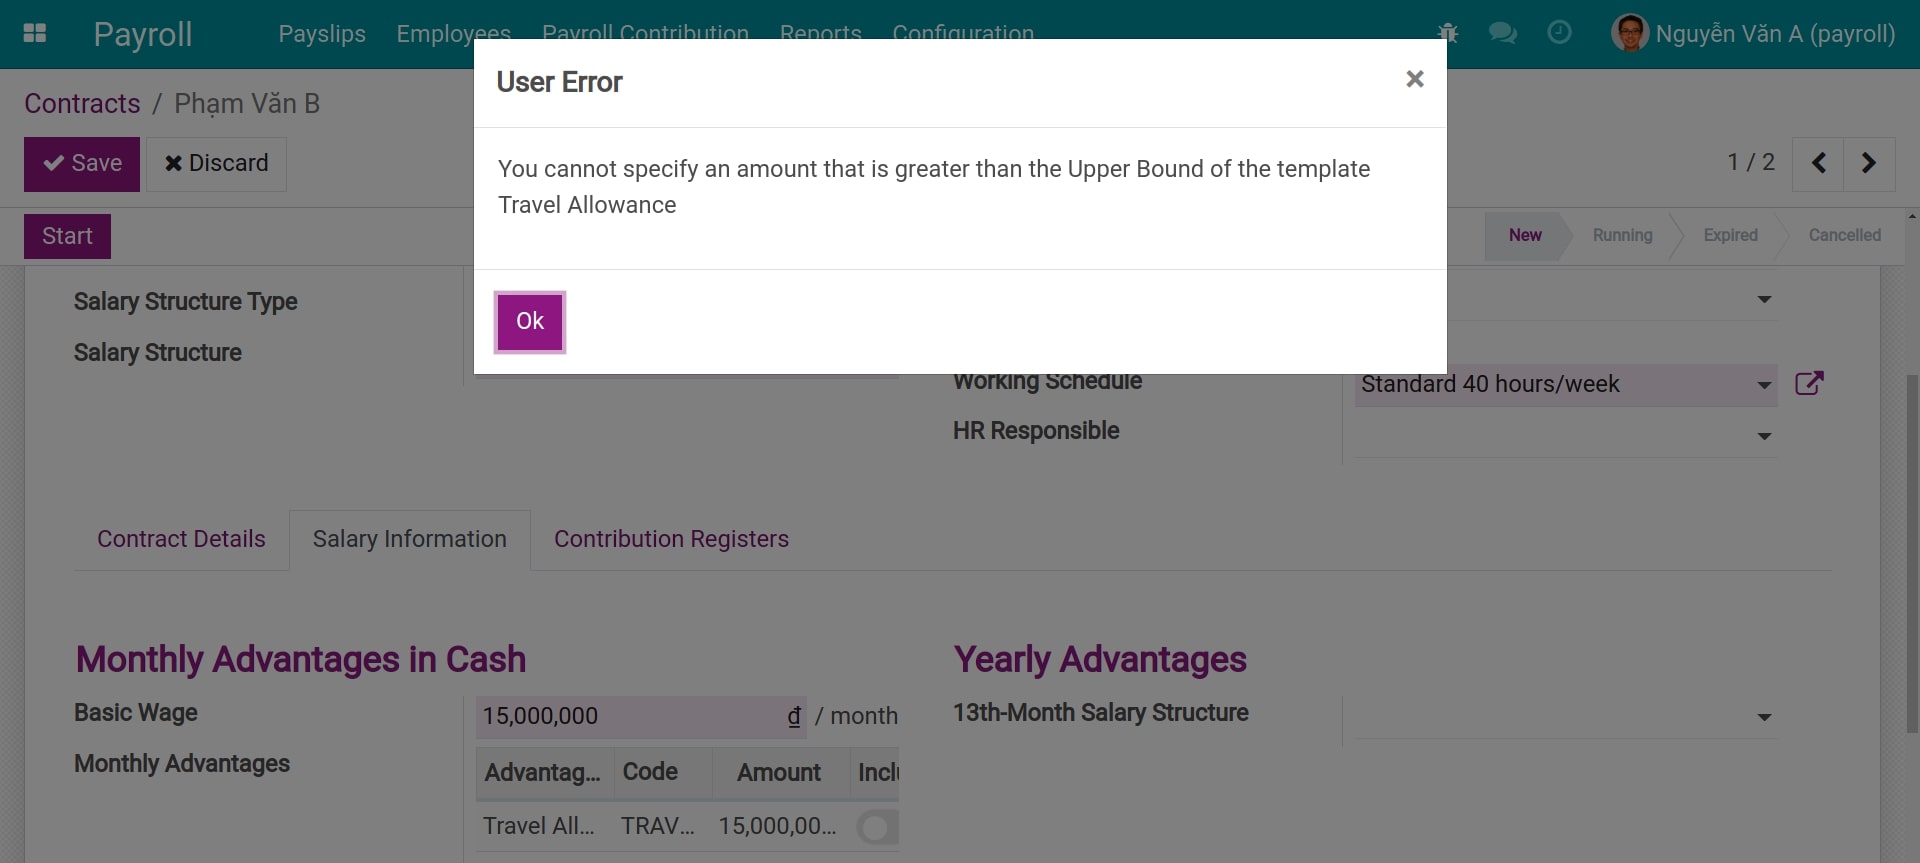Open the apps grid menu icon
1920x863 pixels.
[35, 34]
